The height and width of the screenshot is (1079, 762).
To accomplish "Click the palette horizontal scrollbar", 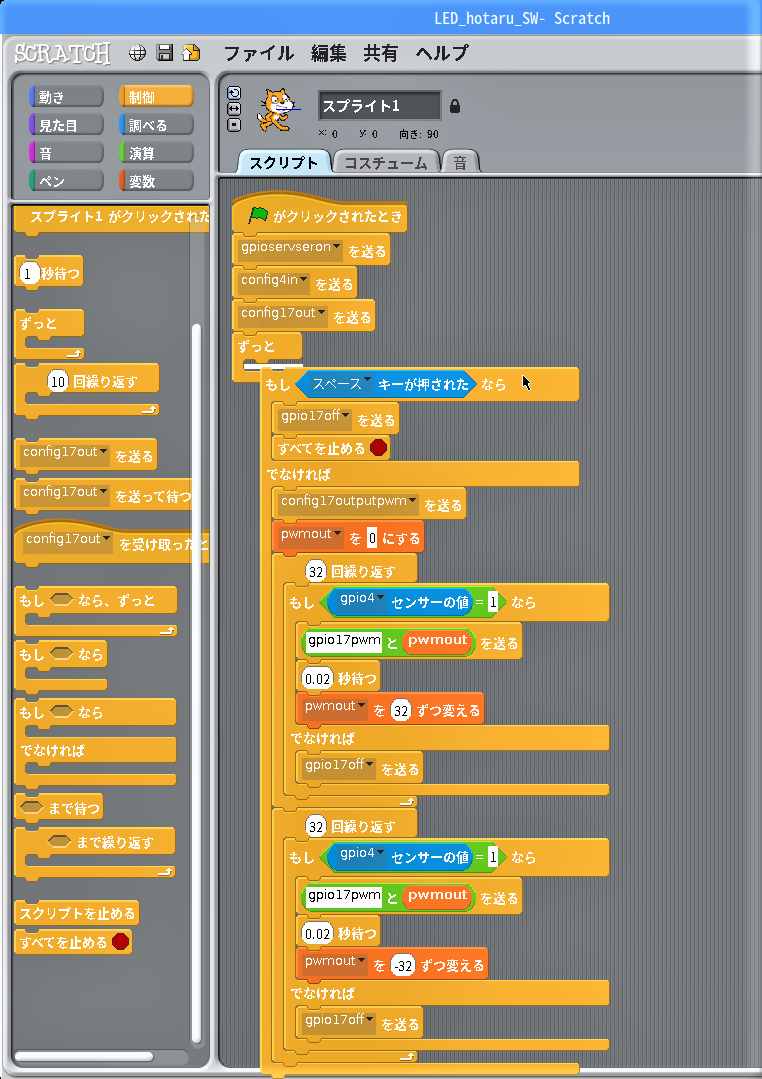I will (x=84, y=1056).
